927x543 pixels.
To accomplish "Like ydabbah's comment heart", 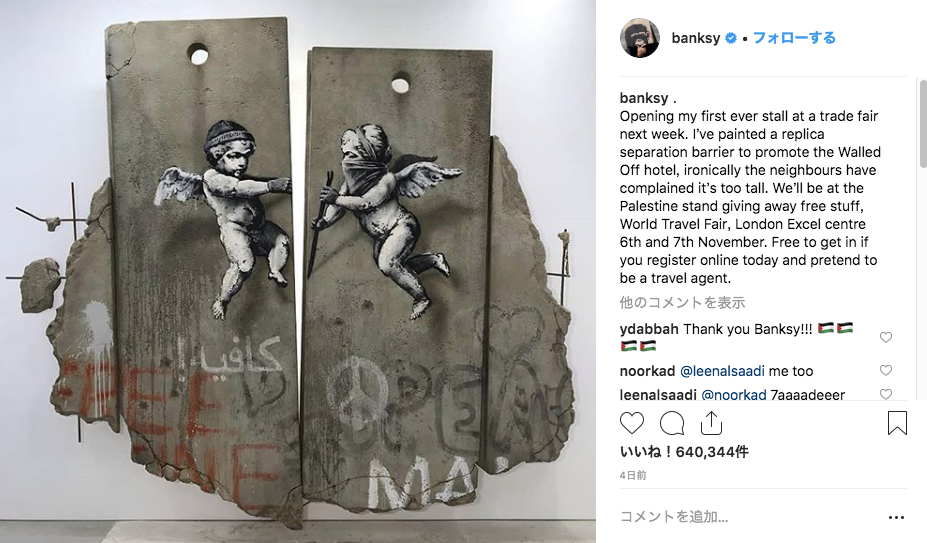I will pos(886,337).
